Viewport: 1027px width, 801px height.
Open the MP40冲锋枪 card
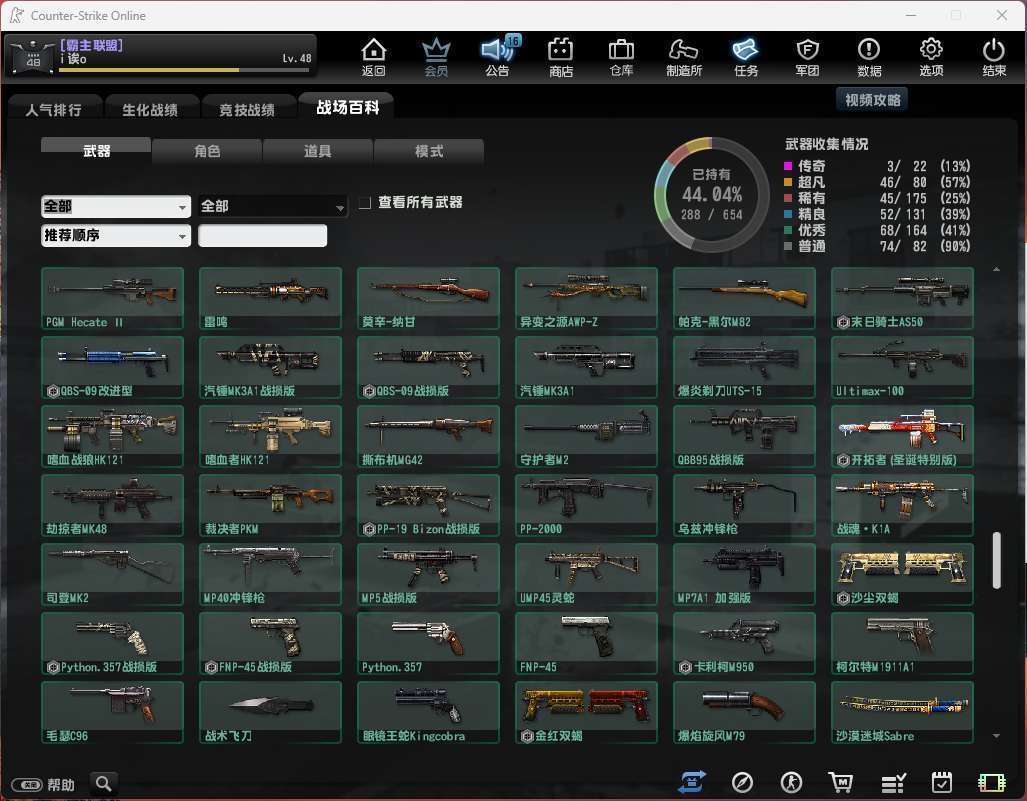click(271, 574)
